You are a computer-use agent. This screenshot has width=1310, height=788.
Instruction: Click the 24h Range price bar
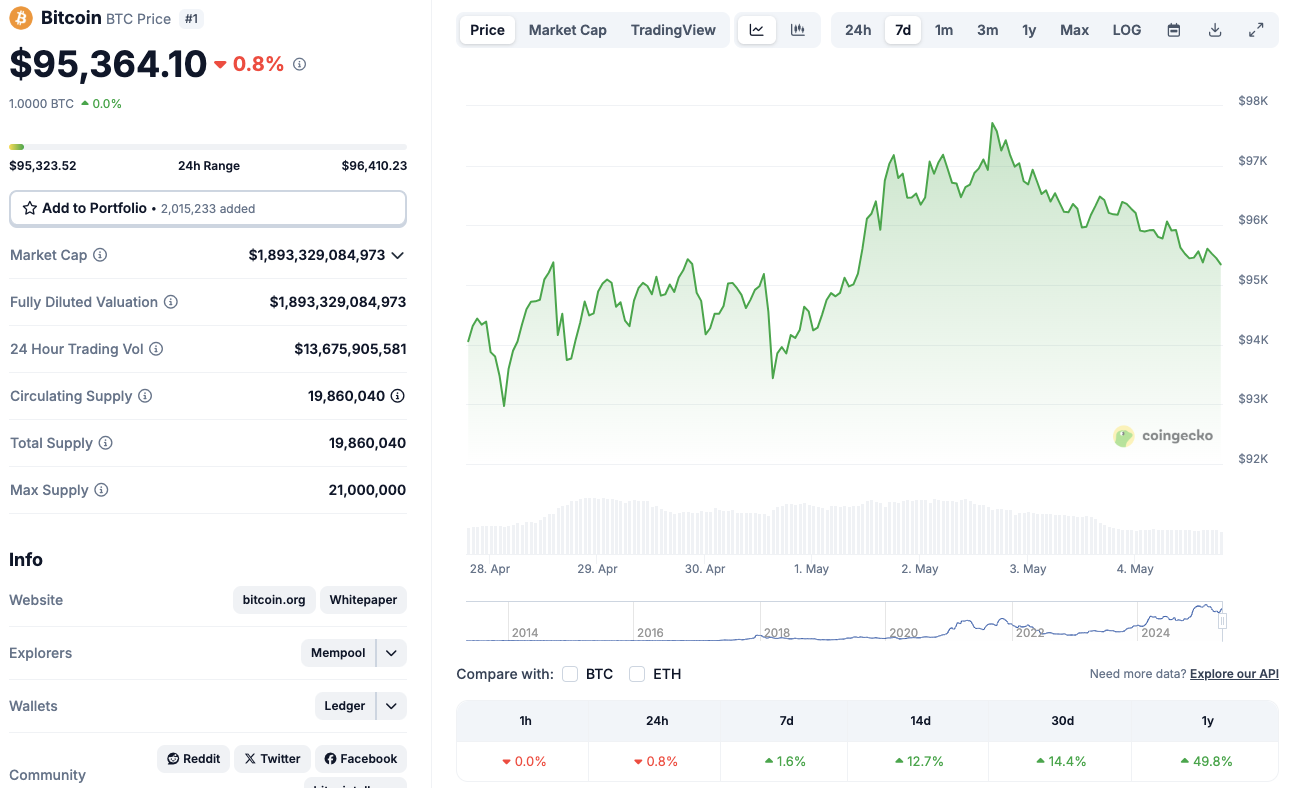coord(208,147)
